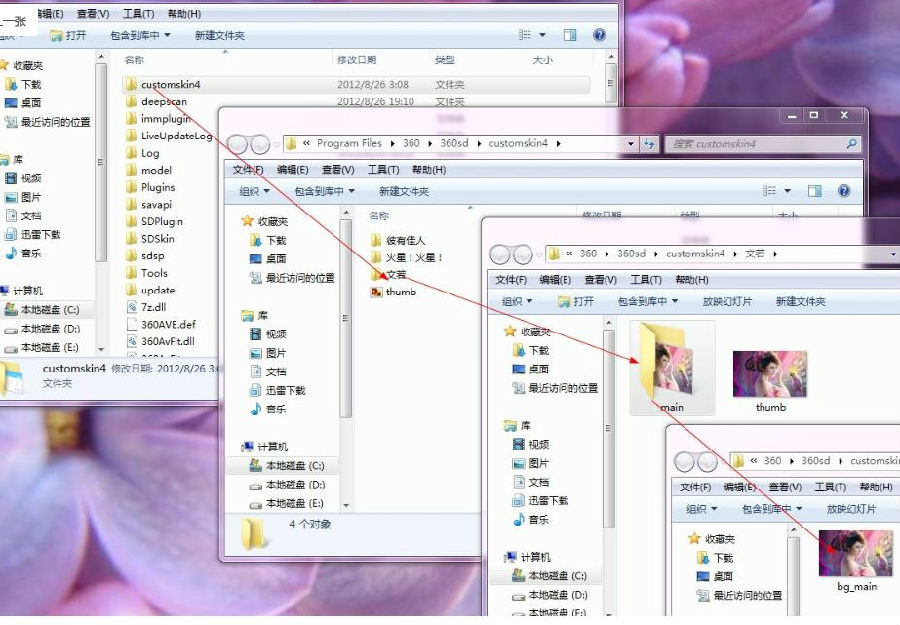Click 打开 in the 文若 window toolbar

tap(576, 301)
